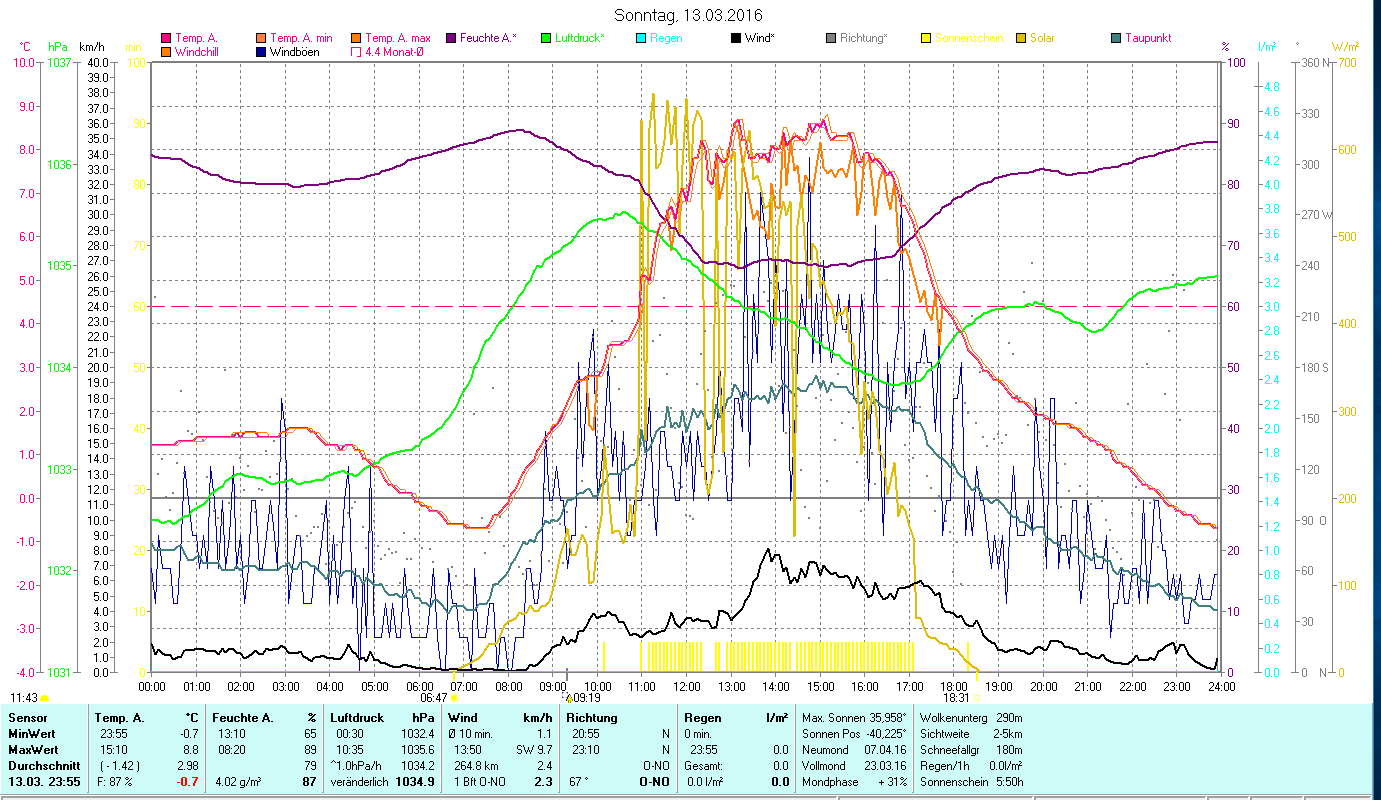This screenshot has width=1381, height=800.
Task: Click the sunset marker at 18:31
Action: pyautogui.click(x=977, y=698)
